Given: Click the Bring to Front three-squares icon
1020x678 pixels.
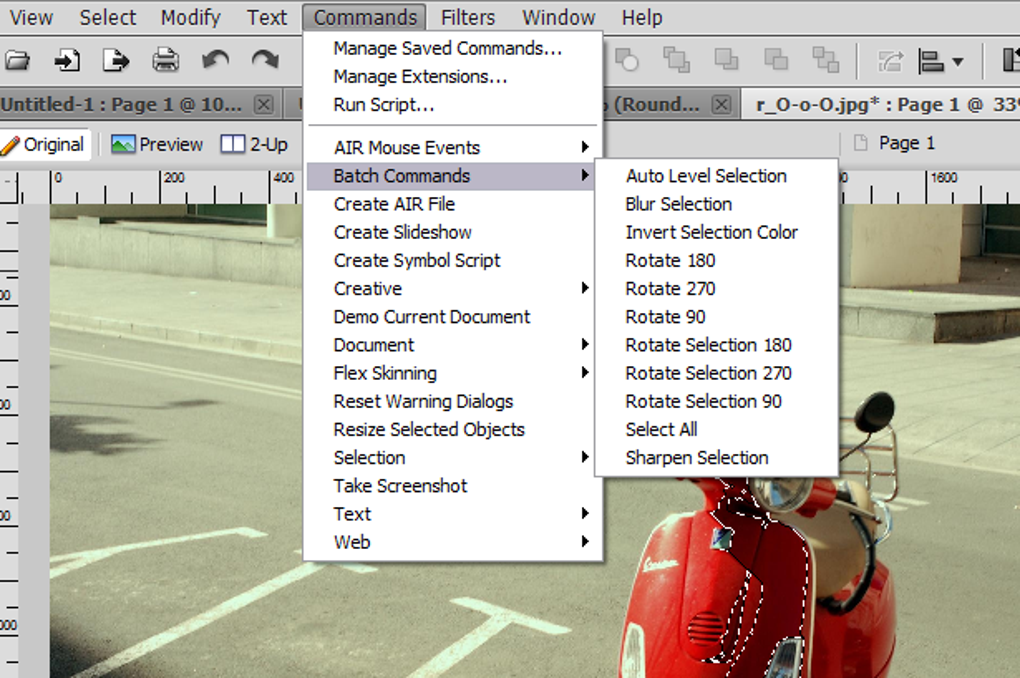Looking at the screenshot, I should pos(677,60).
